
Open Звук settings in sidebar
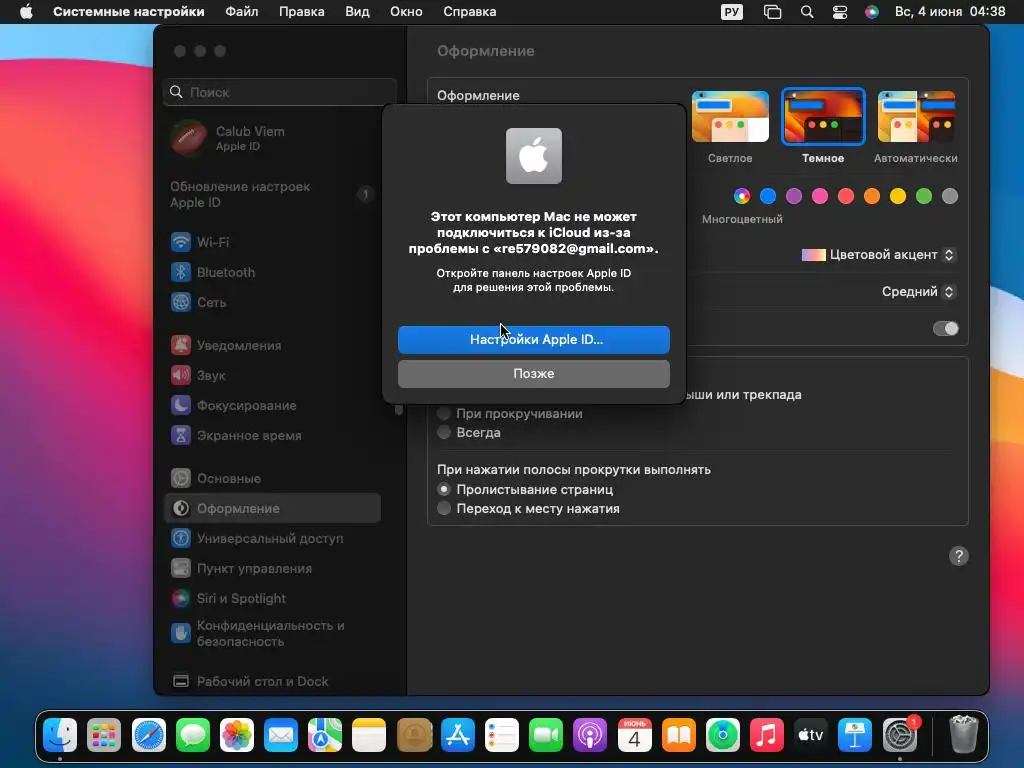(272, 376)
